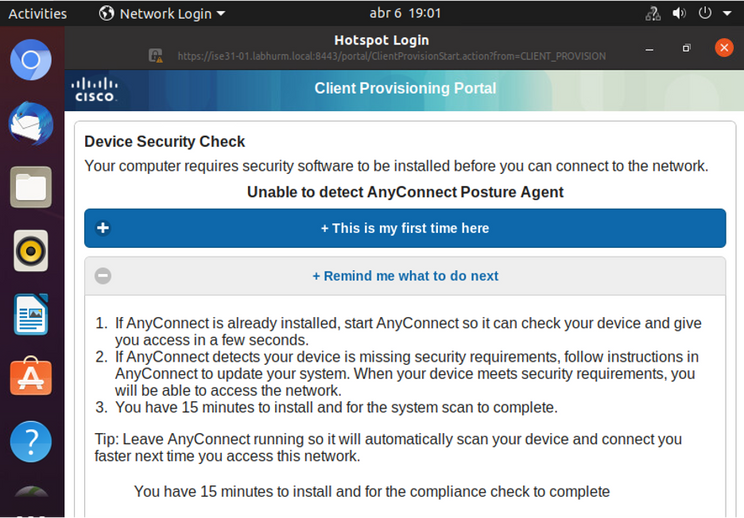Viewport: 744px width, 518px height.
Task: Click step 3 'You have 15 minutes' system scan
Action: [x=336, y=407]
